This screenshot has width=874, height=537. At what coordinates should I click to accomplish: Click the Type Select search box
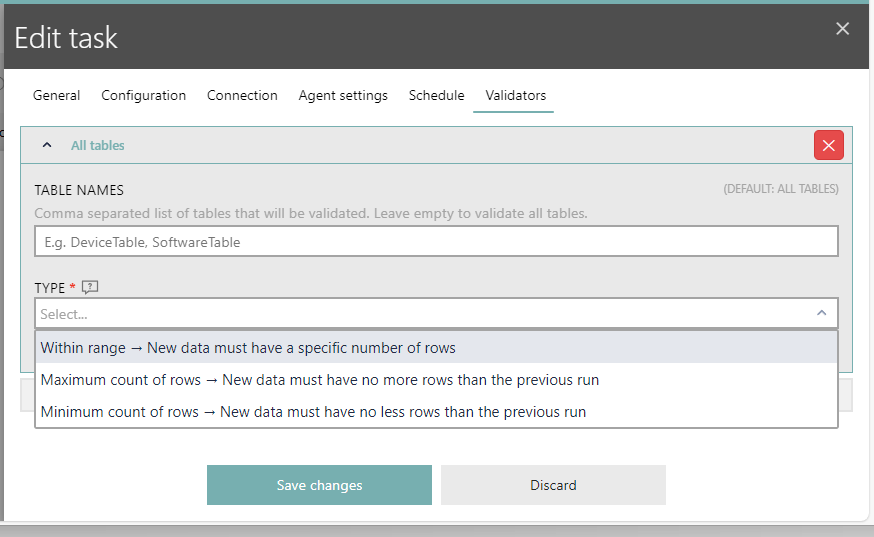tap(420, 314)
